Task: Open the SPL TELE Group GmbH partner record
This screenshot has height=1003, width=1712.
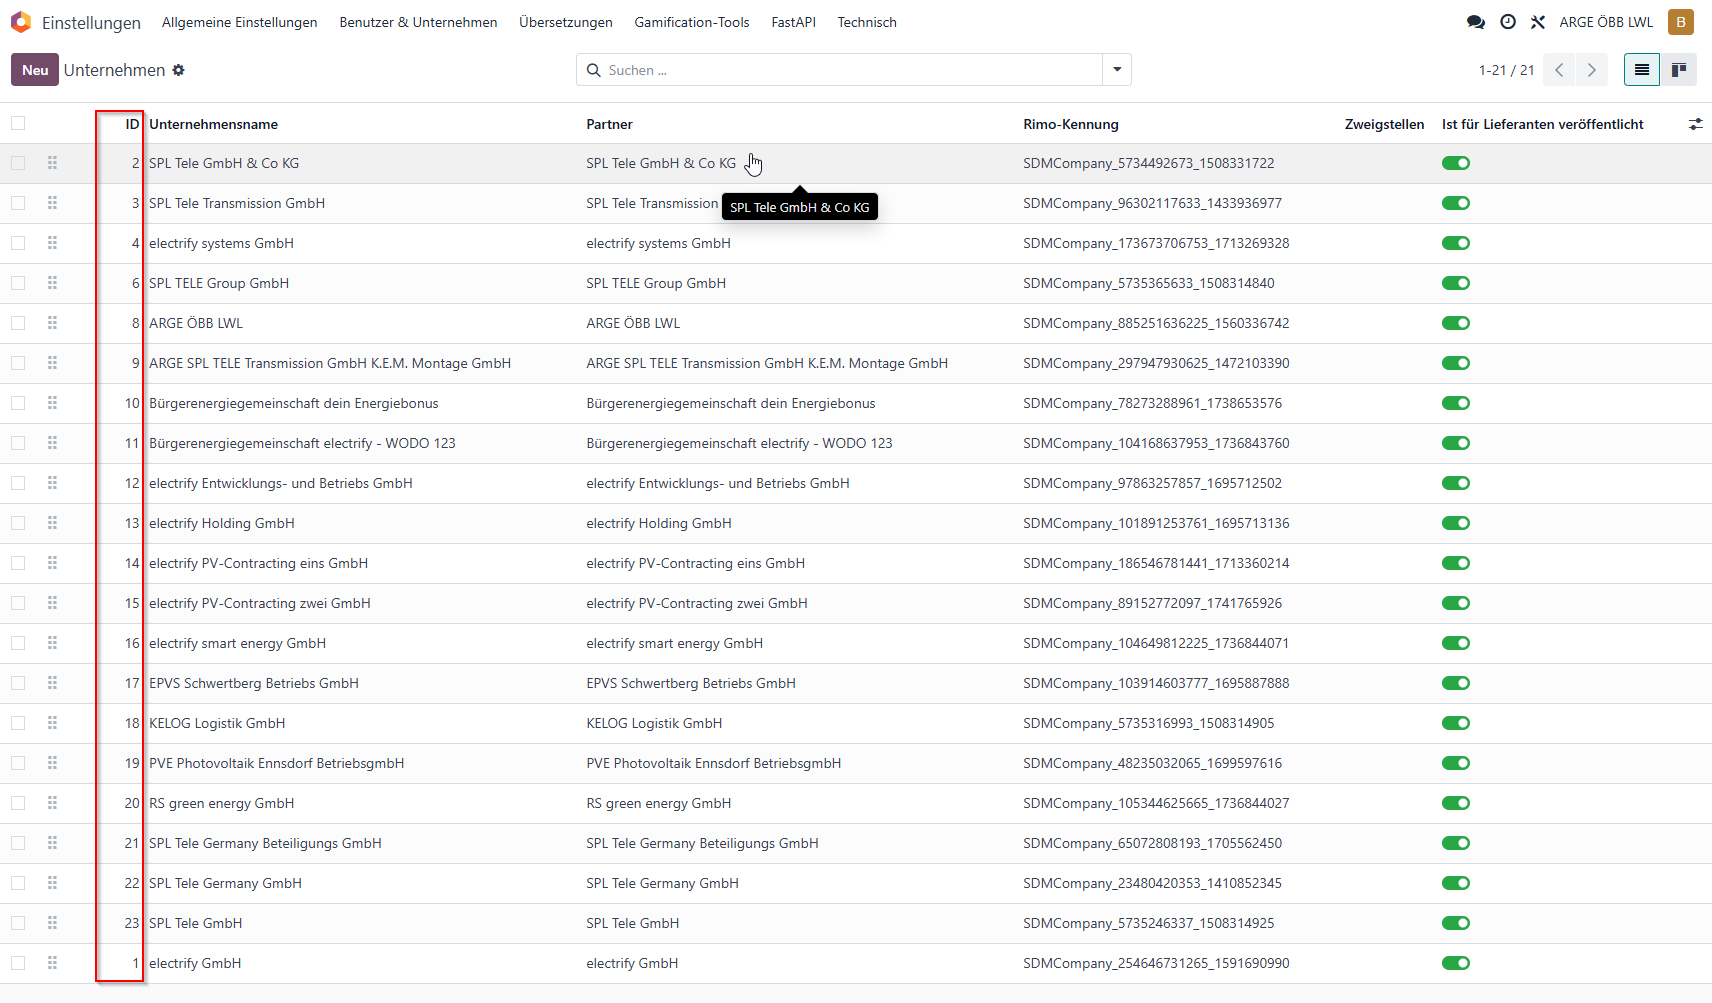Action: (656, 283)
